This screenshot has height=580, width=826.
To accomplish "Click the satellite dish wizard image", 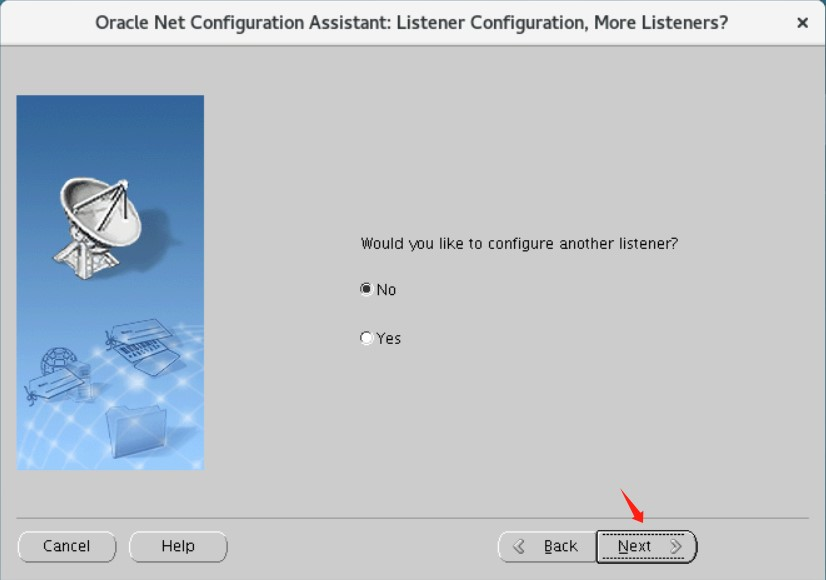I will 110,282.
